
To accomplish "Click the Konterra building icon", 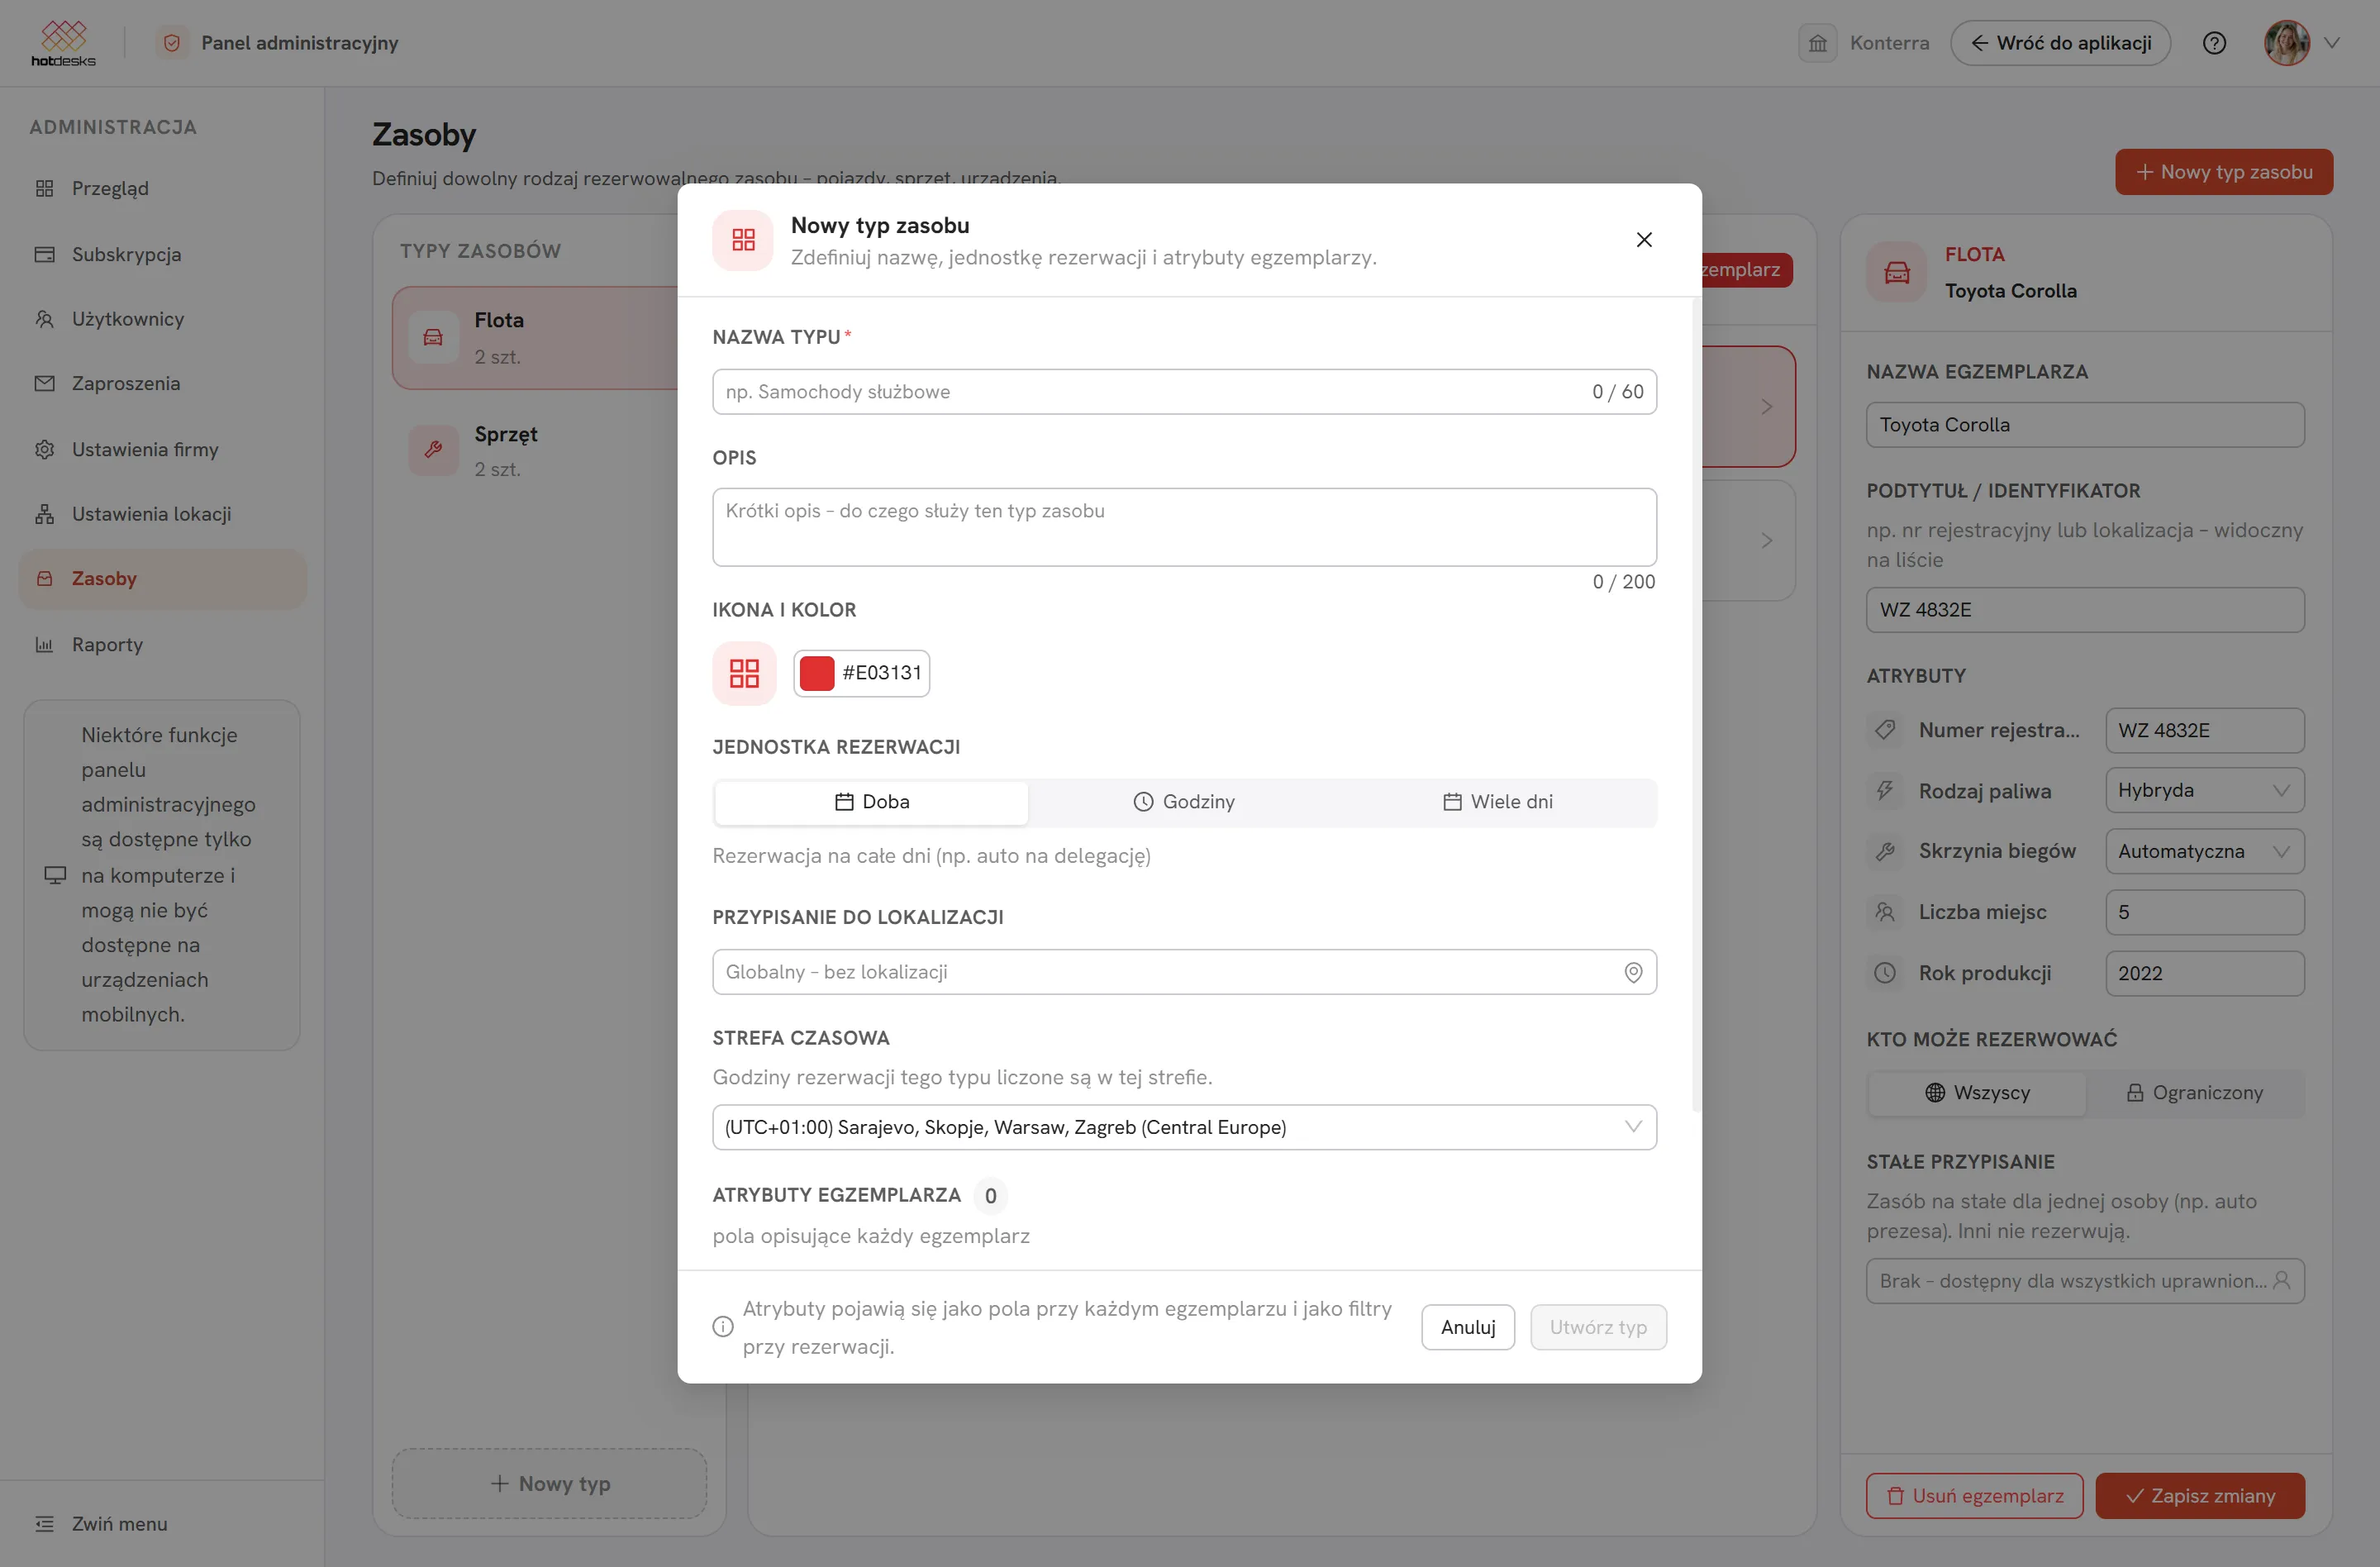I will tap(1817, 43).
